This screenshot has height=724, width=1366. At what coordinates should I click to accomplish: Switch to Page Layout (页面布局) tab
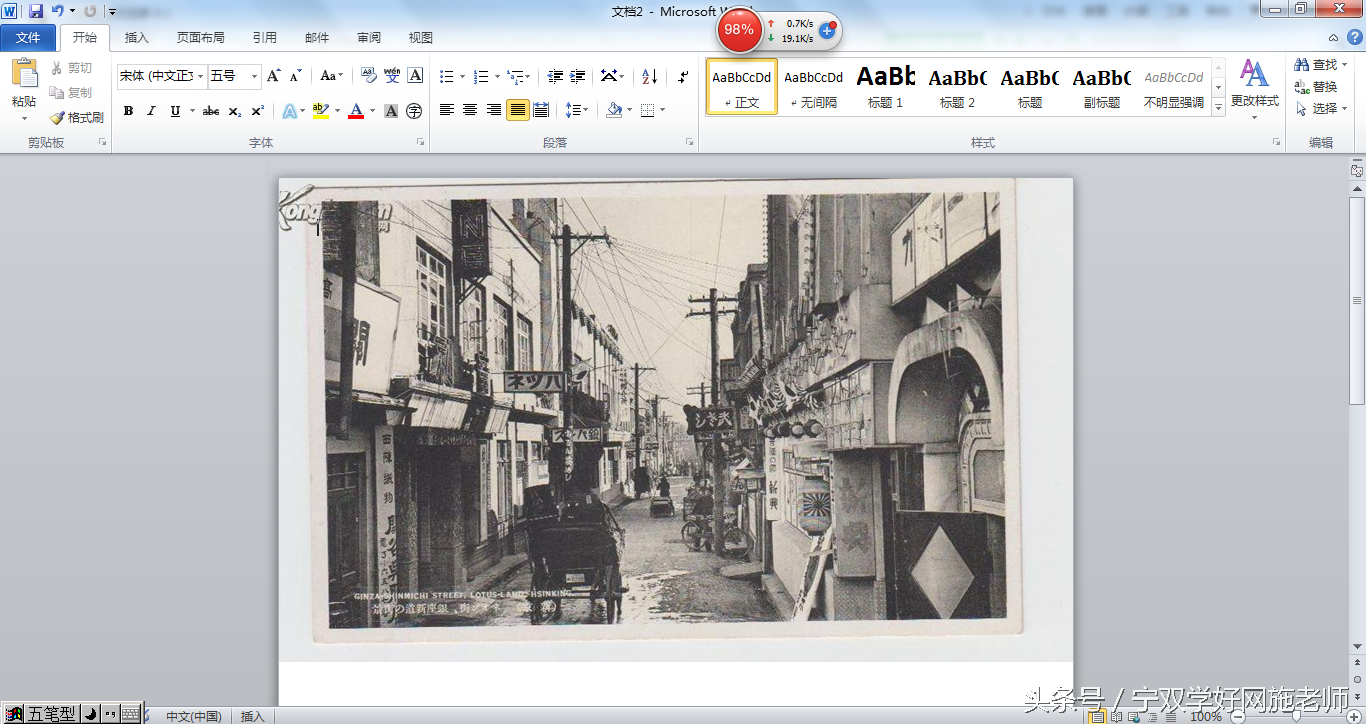point(200,38)
